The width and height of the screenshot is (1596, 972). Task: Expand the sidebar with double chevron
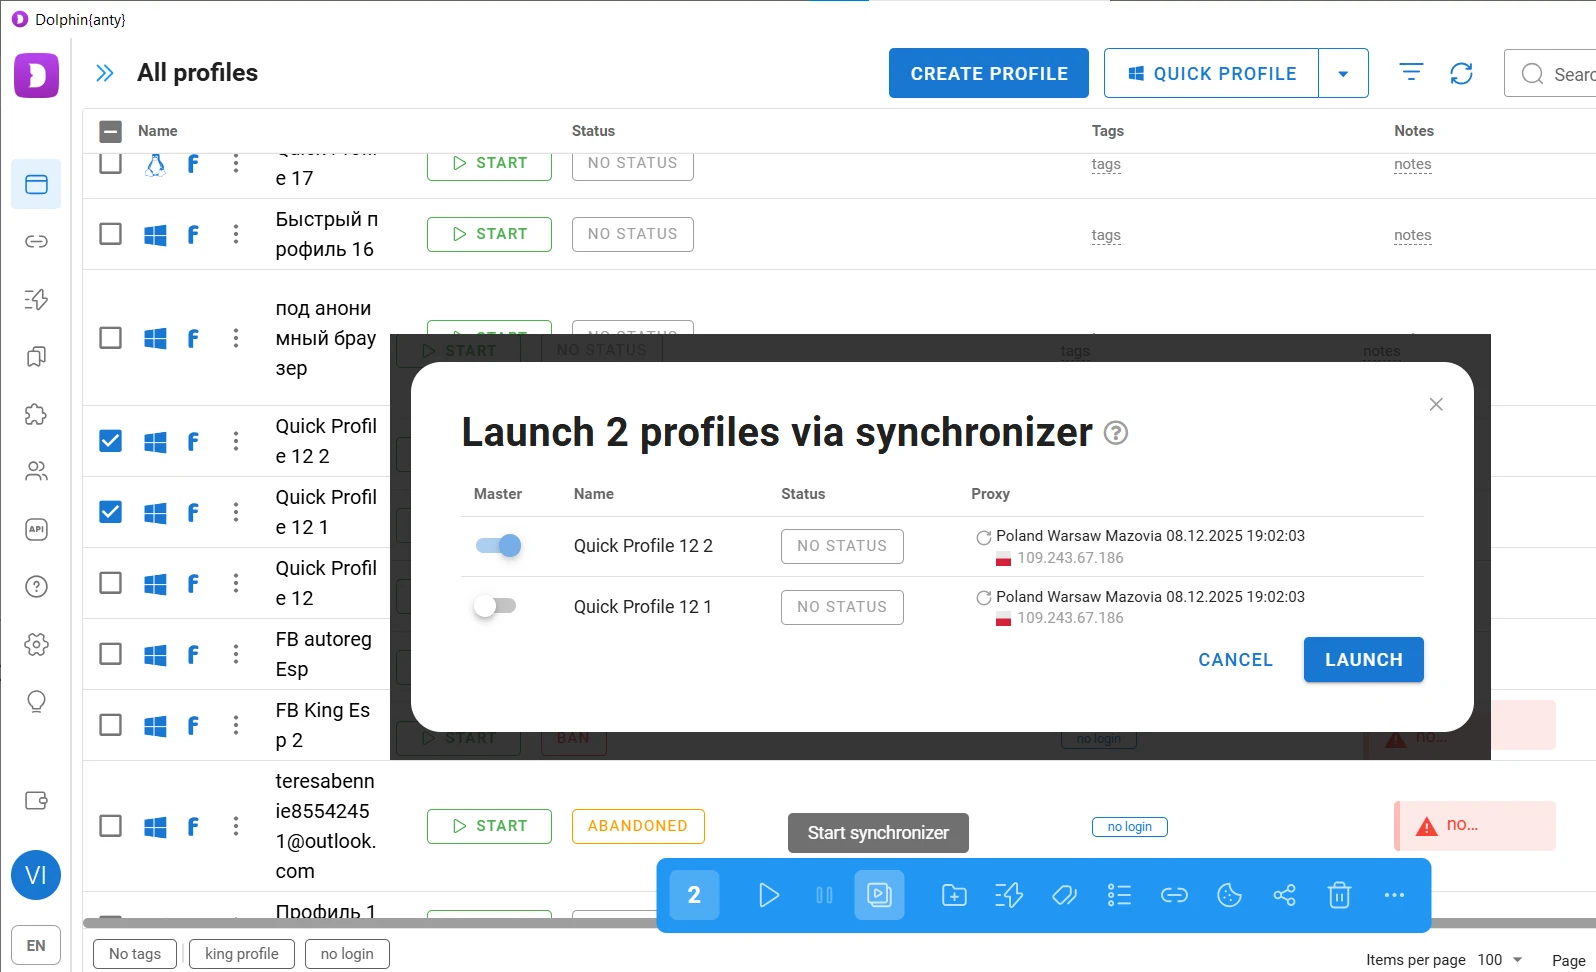pyautogui.click(x=105, y=73)
